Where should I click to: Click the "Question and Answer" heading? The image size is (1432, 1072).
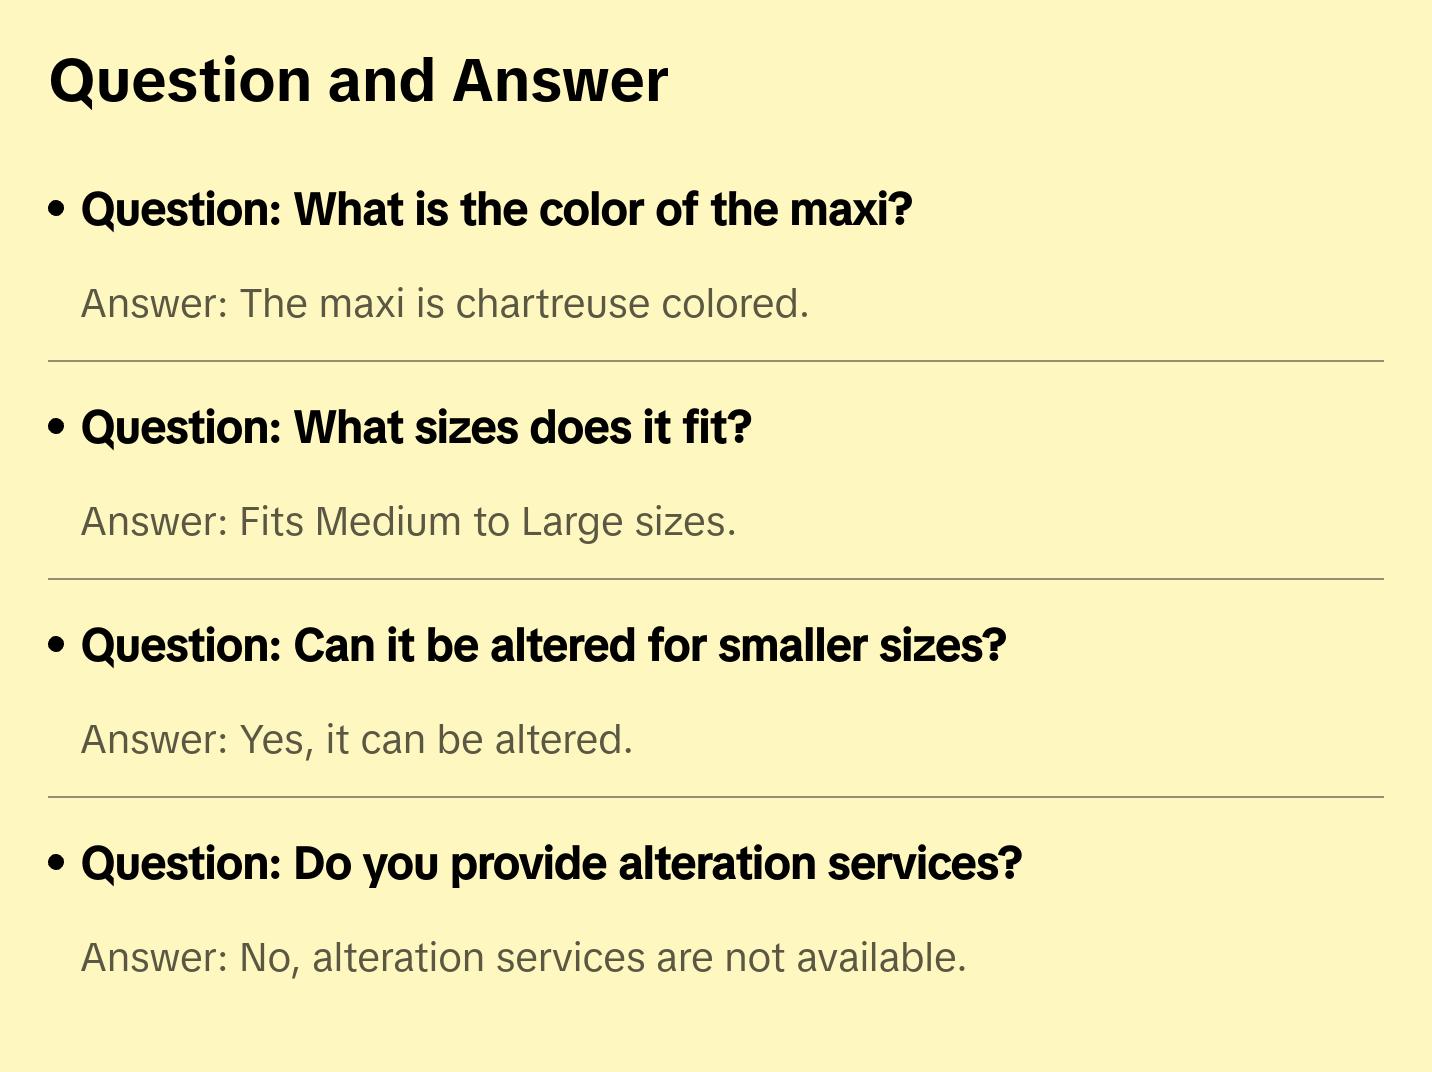358,81
